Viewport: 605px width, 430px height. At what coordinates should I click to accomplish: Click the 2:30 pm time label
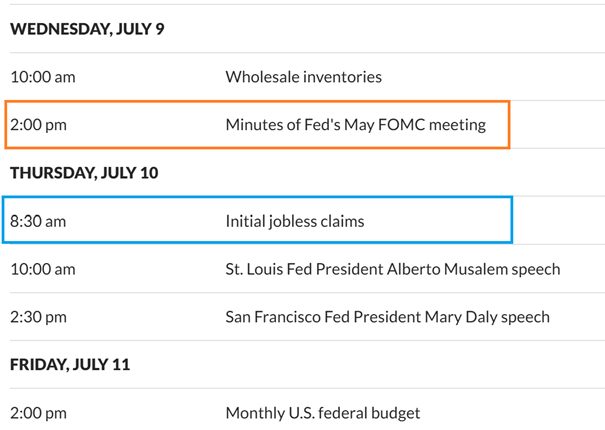(38, 317)
